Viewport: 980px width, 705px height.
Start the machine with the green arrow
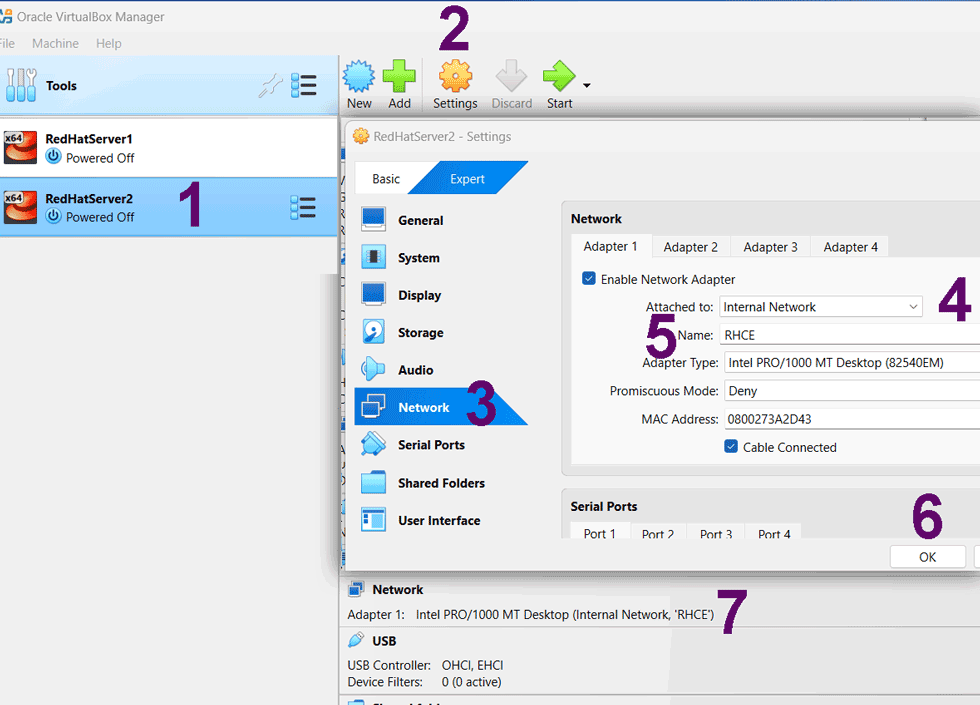pyautogui.click(x=559, y=77)
